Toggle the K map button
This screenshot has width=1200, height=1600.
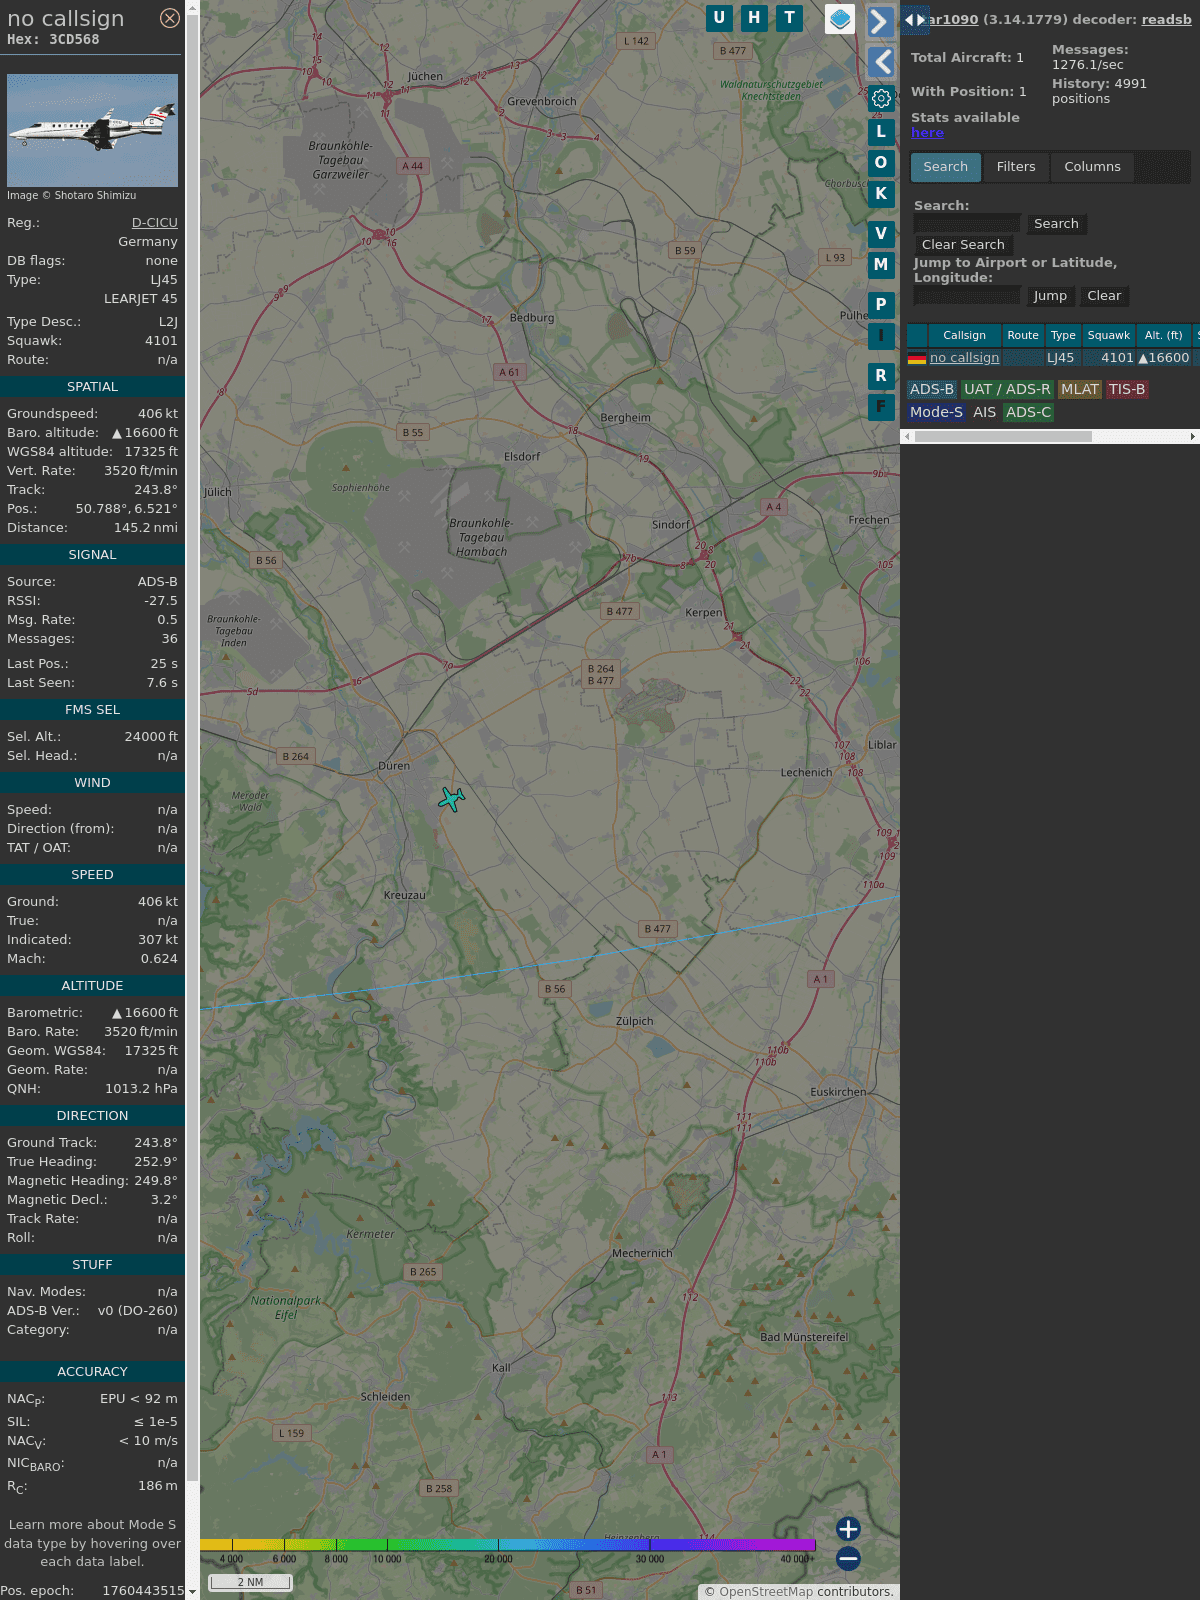(x=881, y=194)
